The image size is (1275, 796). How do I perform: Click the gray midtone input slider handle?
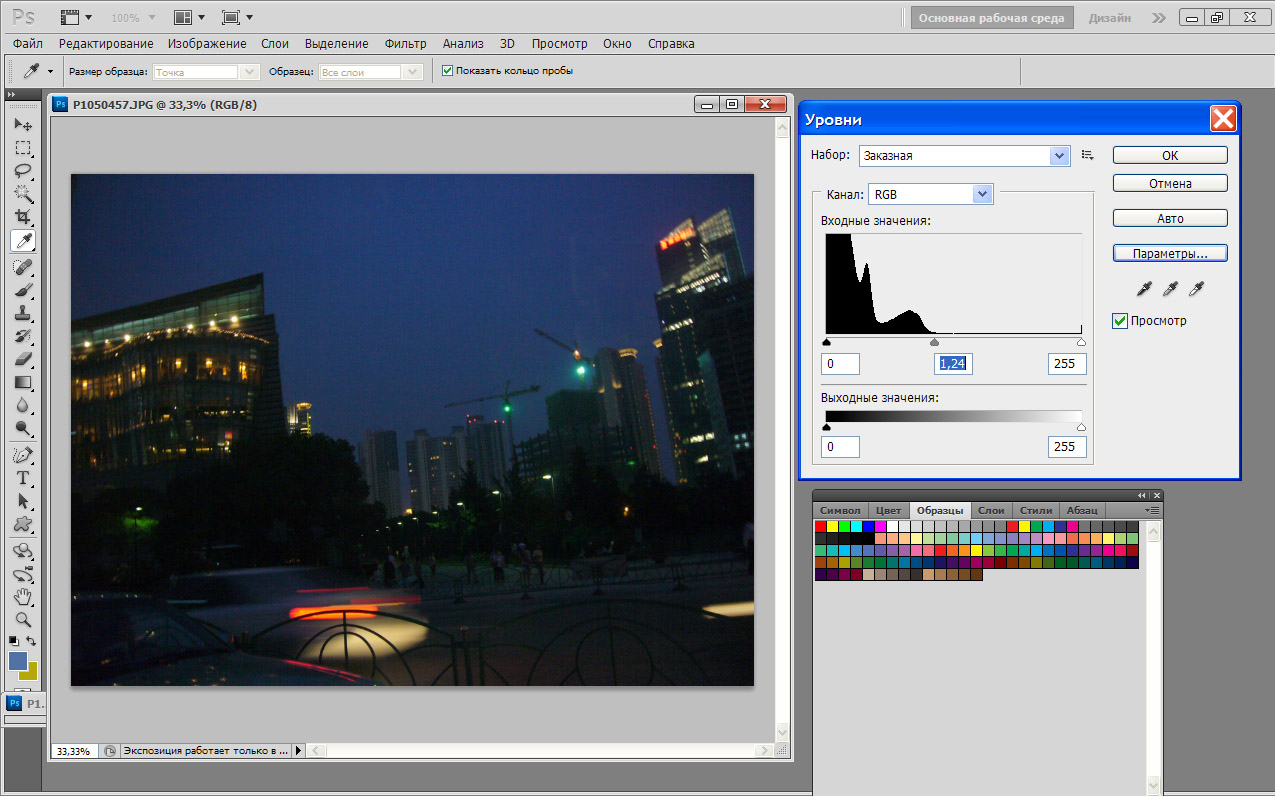(934, 342)
